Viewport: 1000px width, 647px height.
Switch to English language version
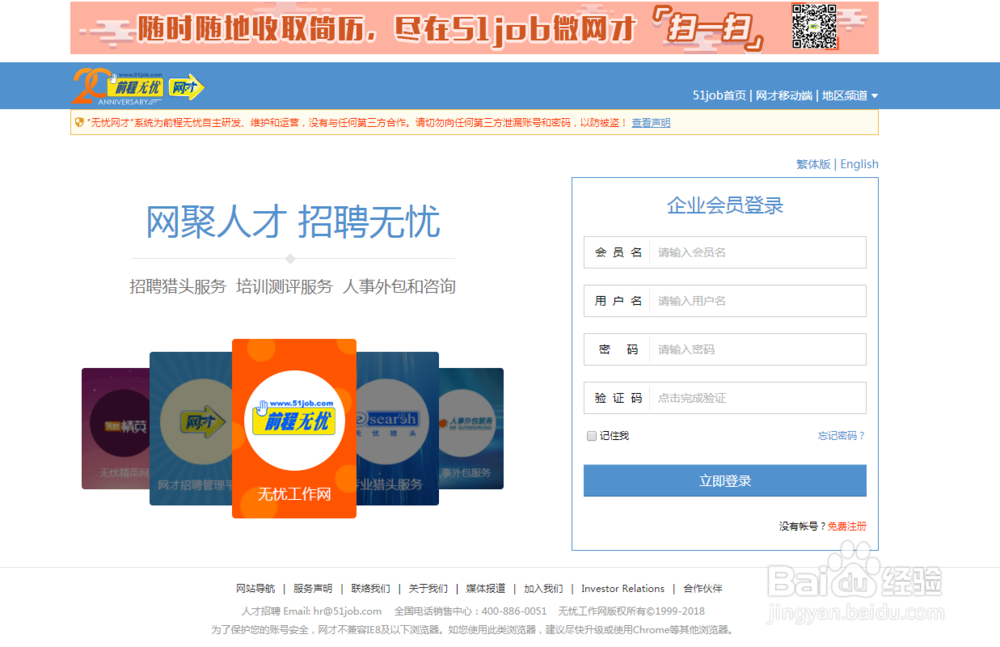[859, 164]
